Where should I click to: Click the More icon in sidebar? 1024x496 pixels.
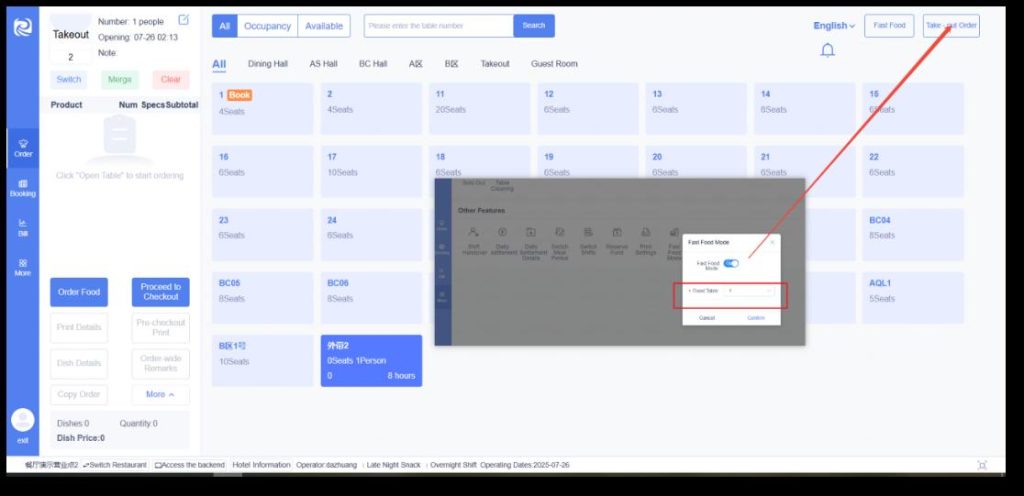point(23,266)
